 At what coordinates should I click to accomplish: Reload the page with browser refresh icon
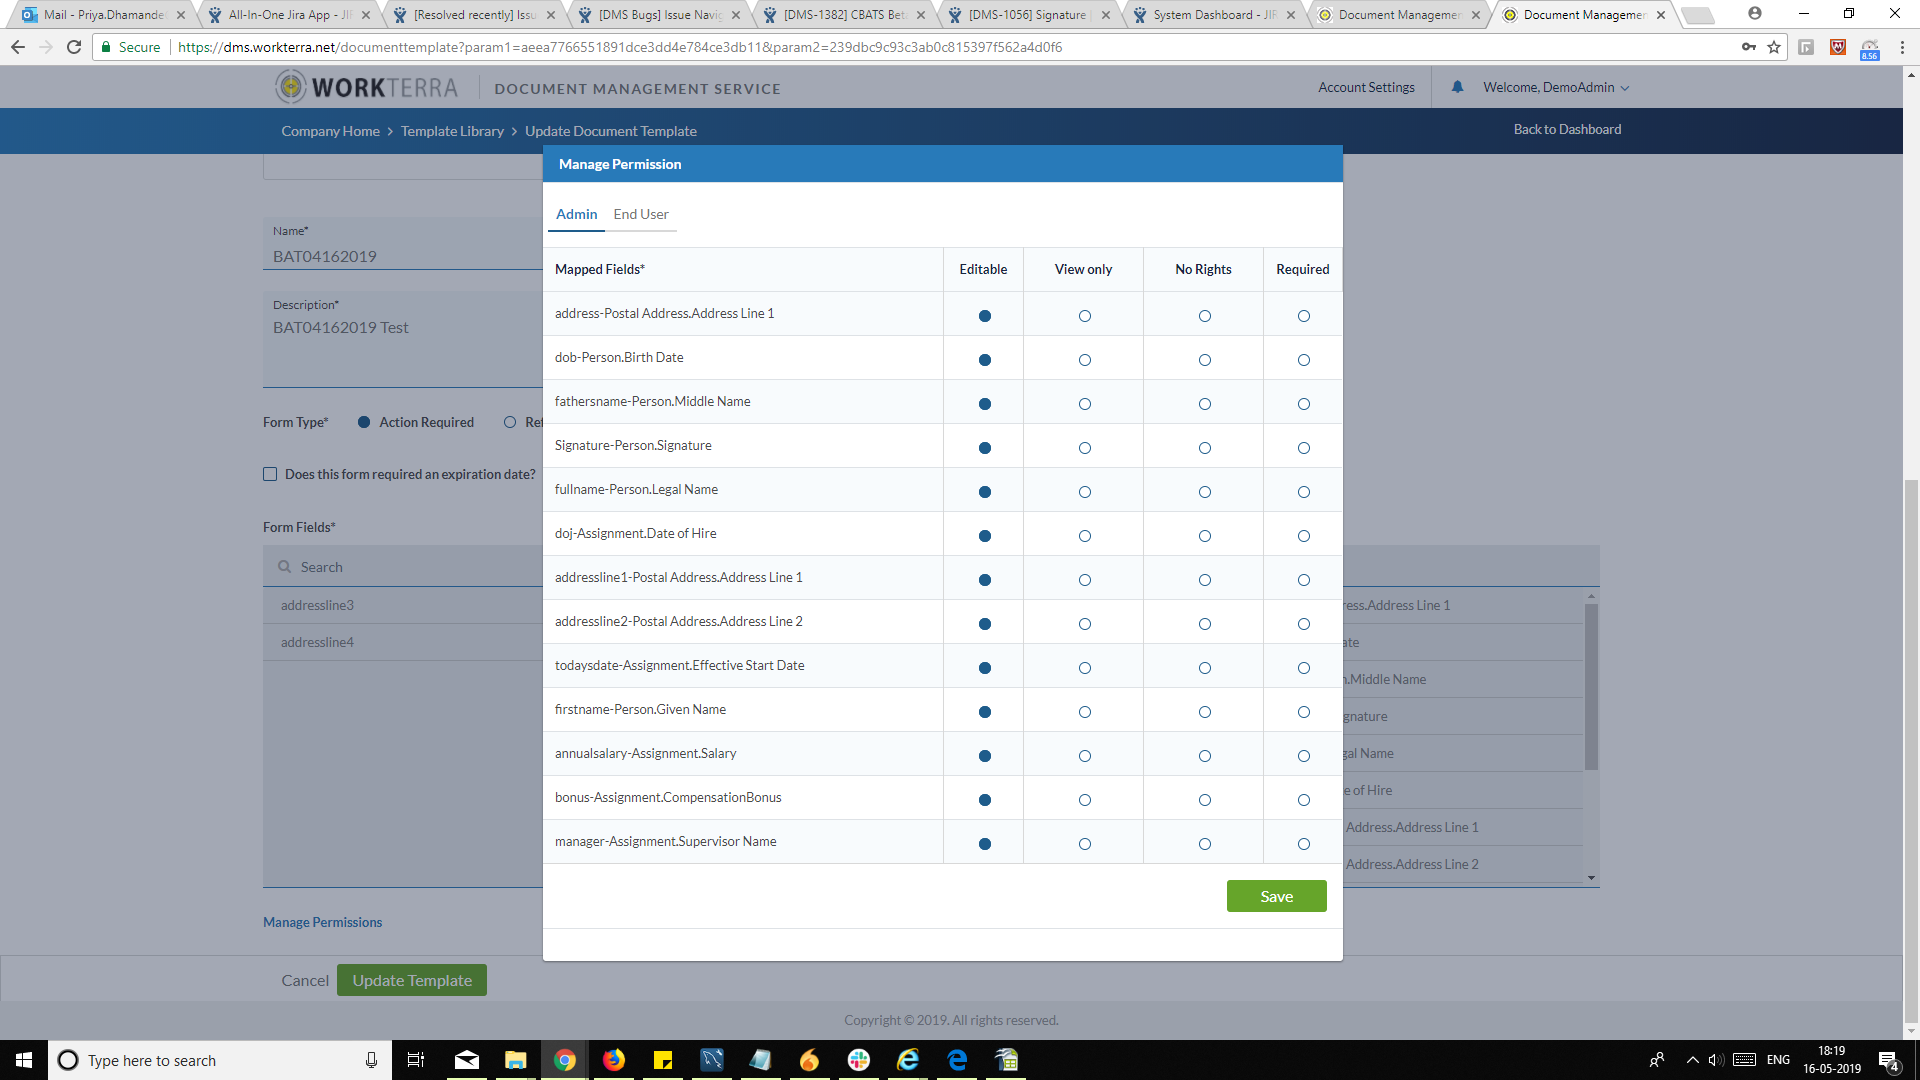(x=74, y=47)
